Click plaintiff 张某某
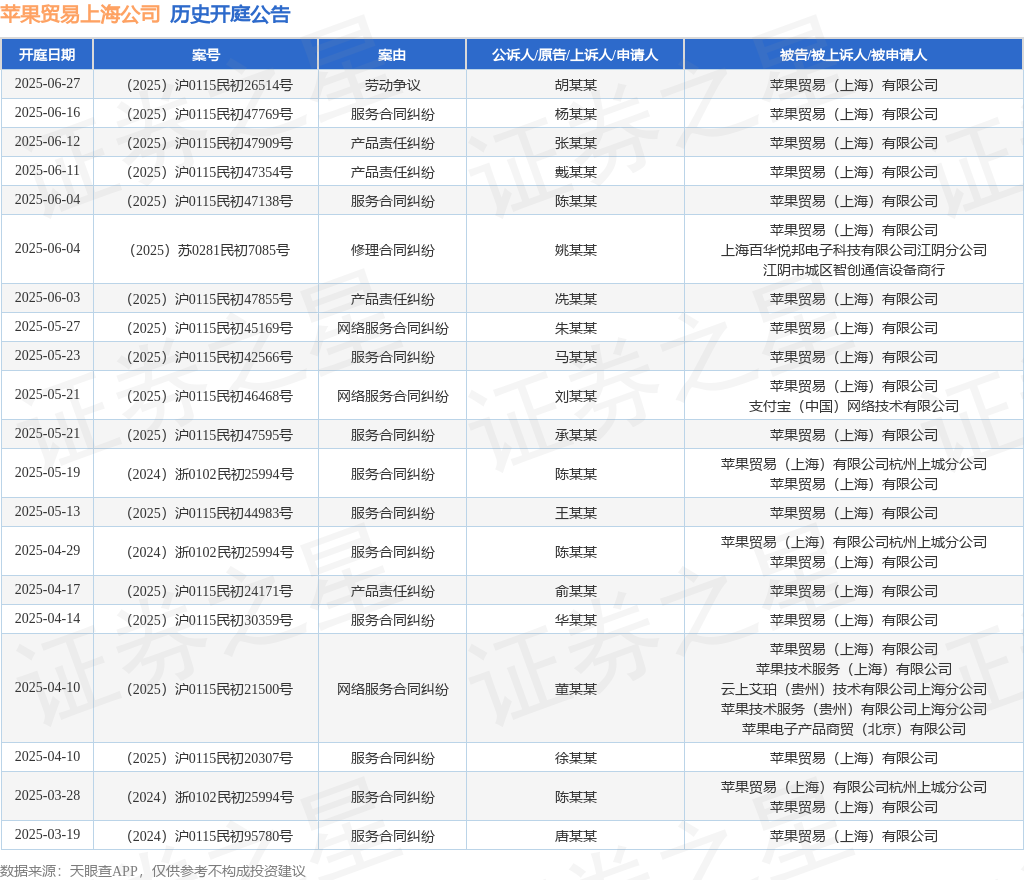This screenshot has height=880, width=1024. pyautogui.click(x=575, y=143)
